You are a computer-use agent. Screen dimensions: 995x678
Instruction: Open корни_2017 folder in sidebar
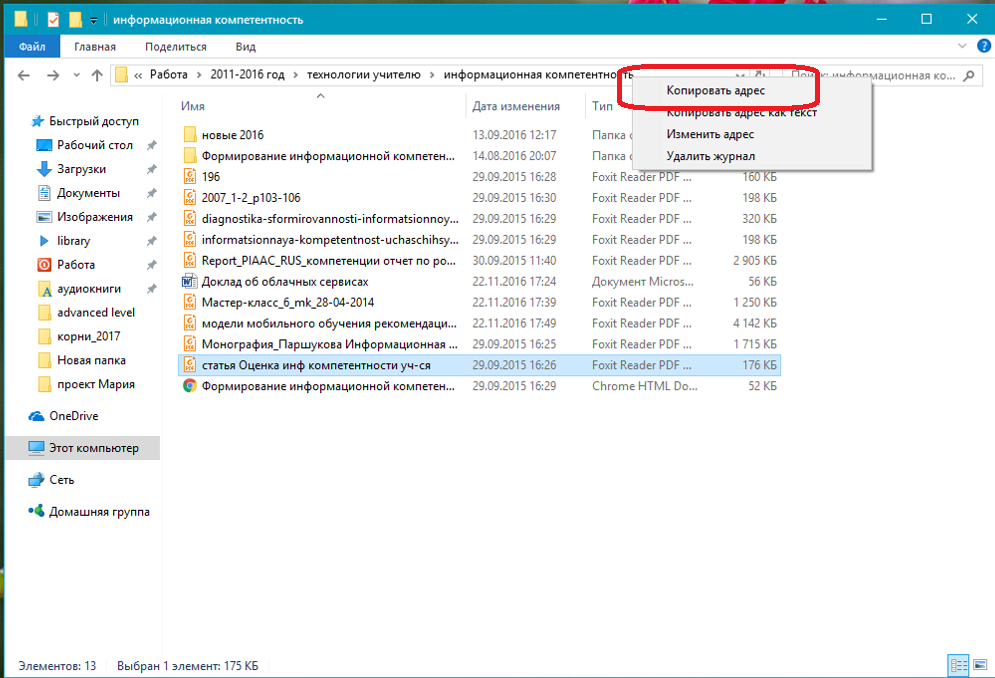click(88, 336)
